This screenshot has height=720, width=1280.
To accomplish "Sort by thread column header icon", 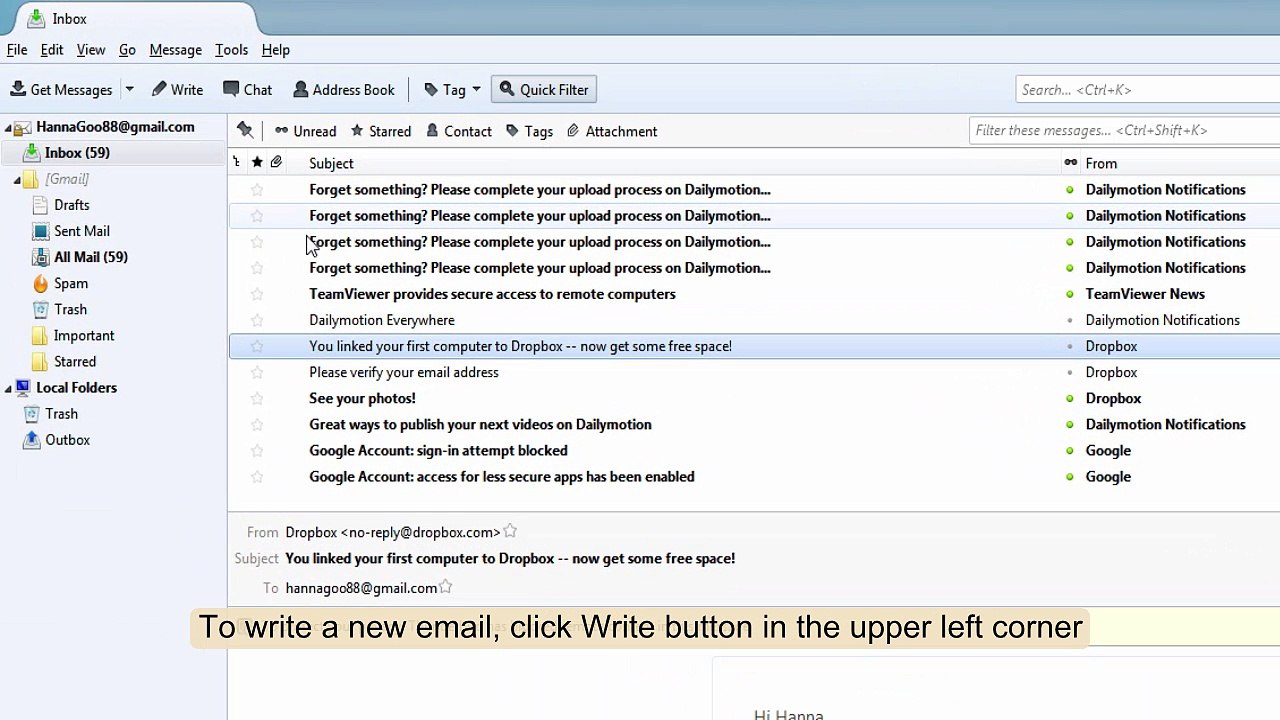I will click(237, 163).
